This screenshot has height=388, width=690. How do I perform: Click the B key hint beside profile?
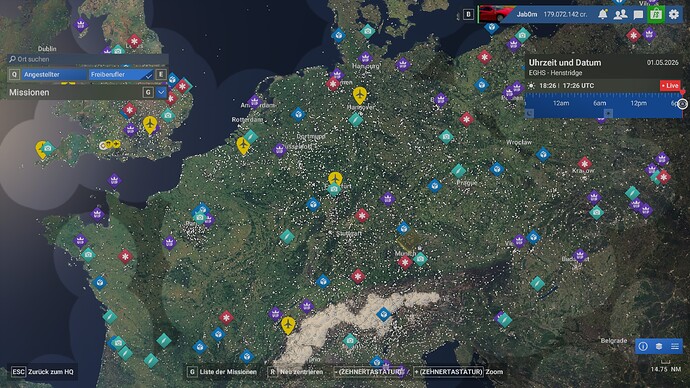[468, 15]
